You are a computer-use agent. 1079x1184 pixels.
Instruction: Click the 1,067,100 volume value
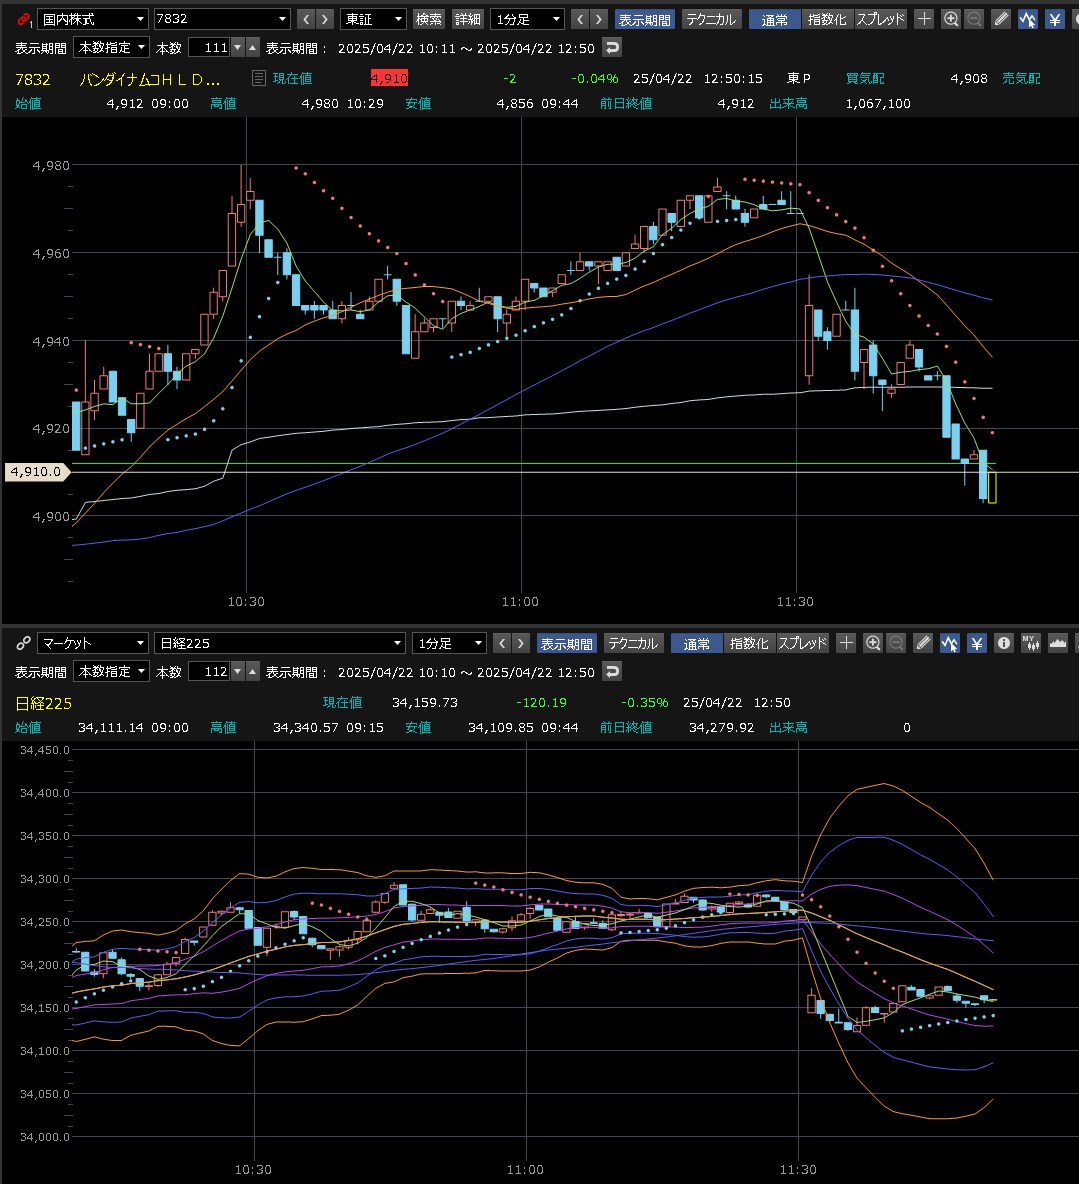coord(878,103)
